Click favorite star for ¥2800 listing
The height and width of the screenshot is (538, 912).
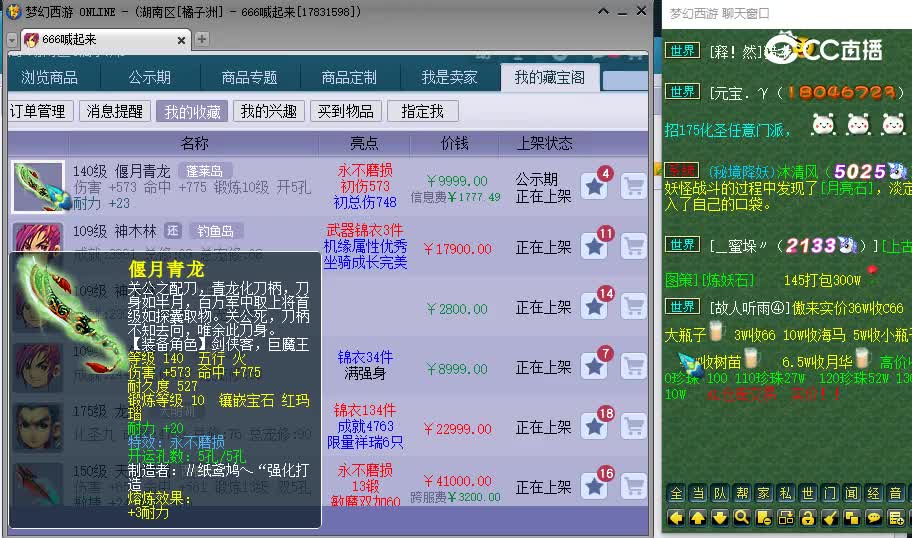(594, 307)
